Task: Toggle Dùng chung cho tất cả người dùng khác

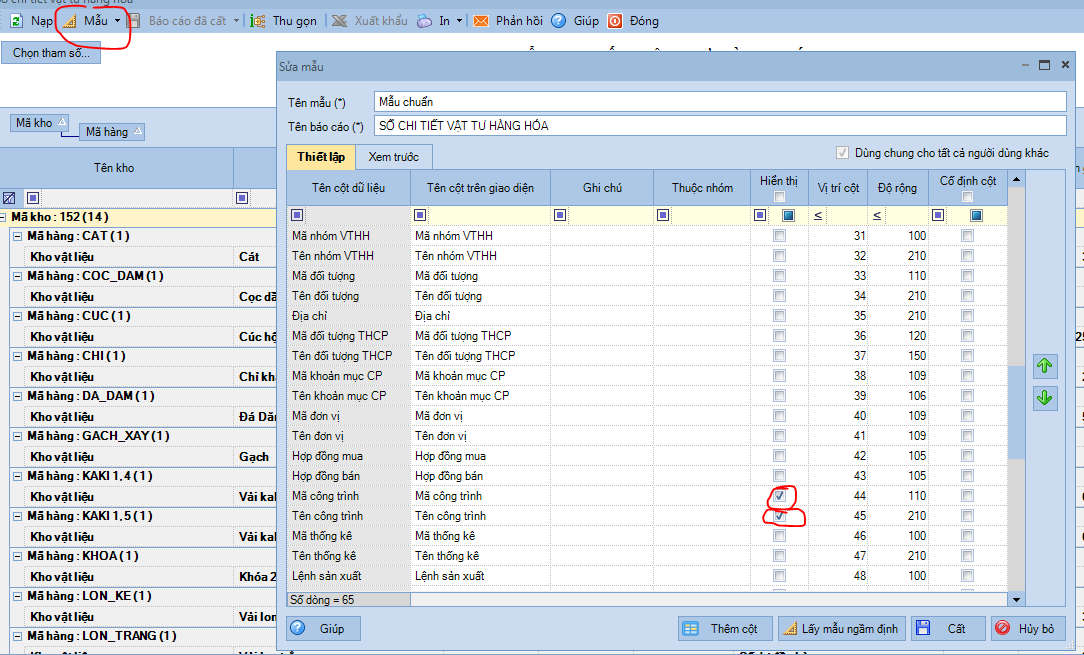Action: click(842, 153)
